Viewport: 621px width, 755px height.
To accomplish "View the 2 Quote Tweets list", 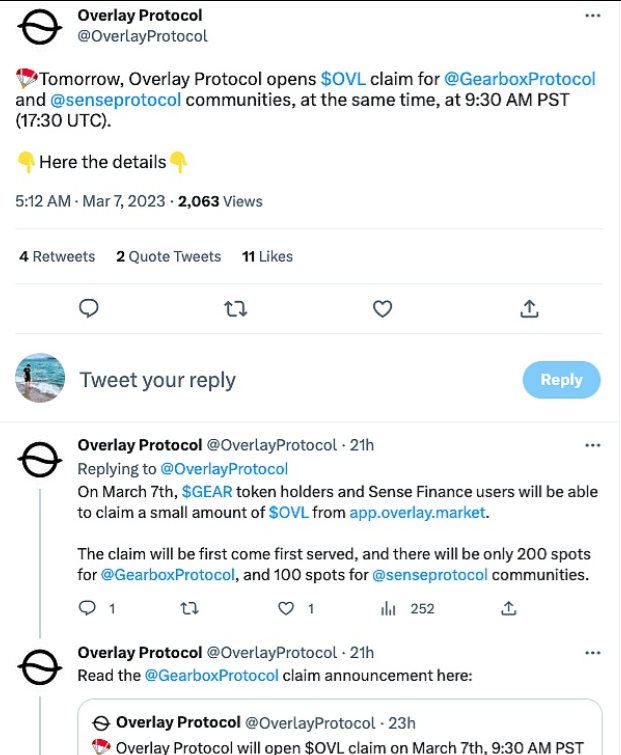I will (x=168, y=257).
